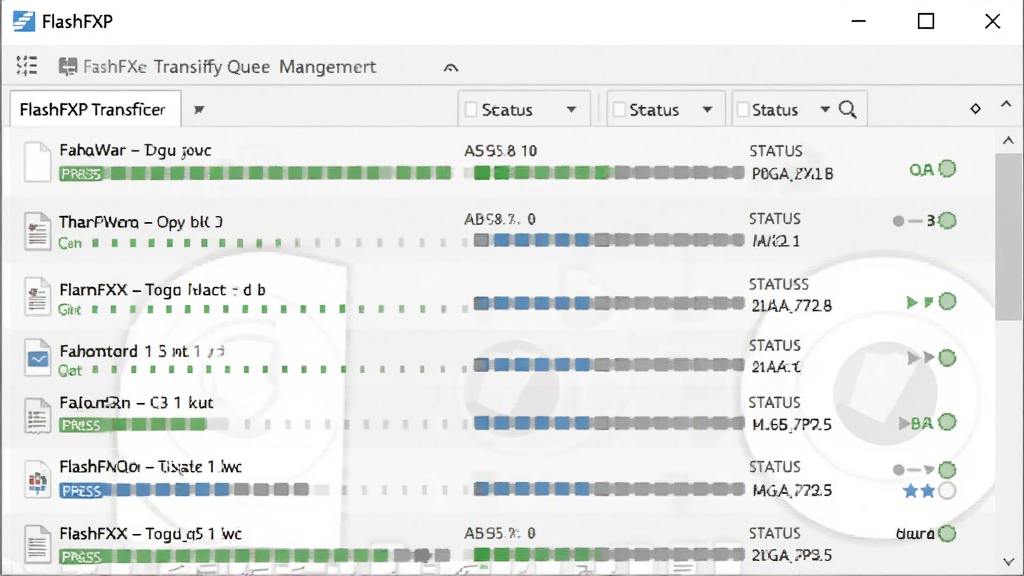This screenshot has height=576, width=1024.
Task: Toggle the green status circle in TharPWorg row
Action: 947,221
